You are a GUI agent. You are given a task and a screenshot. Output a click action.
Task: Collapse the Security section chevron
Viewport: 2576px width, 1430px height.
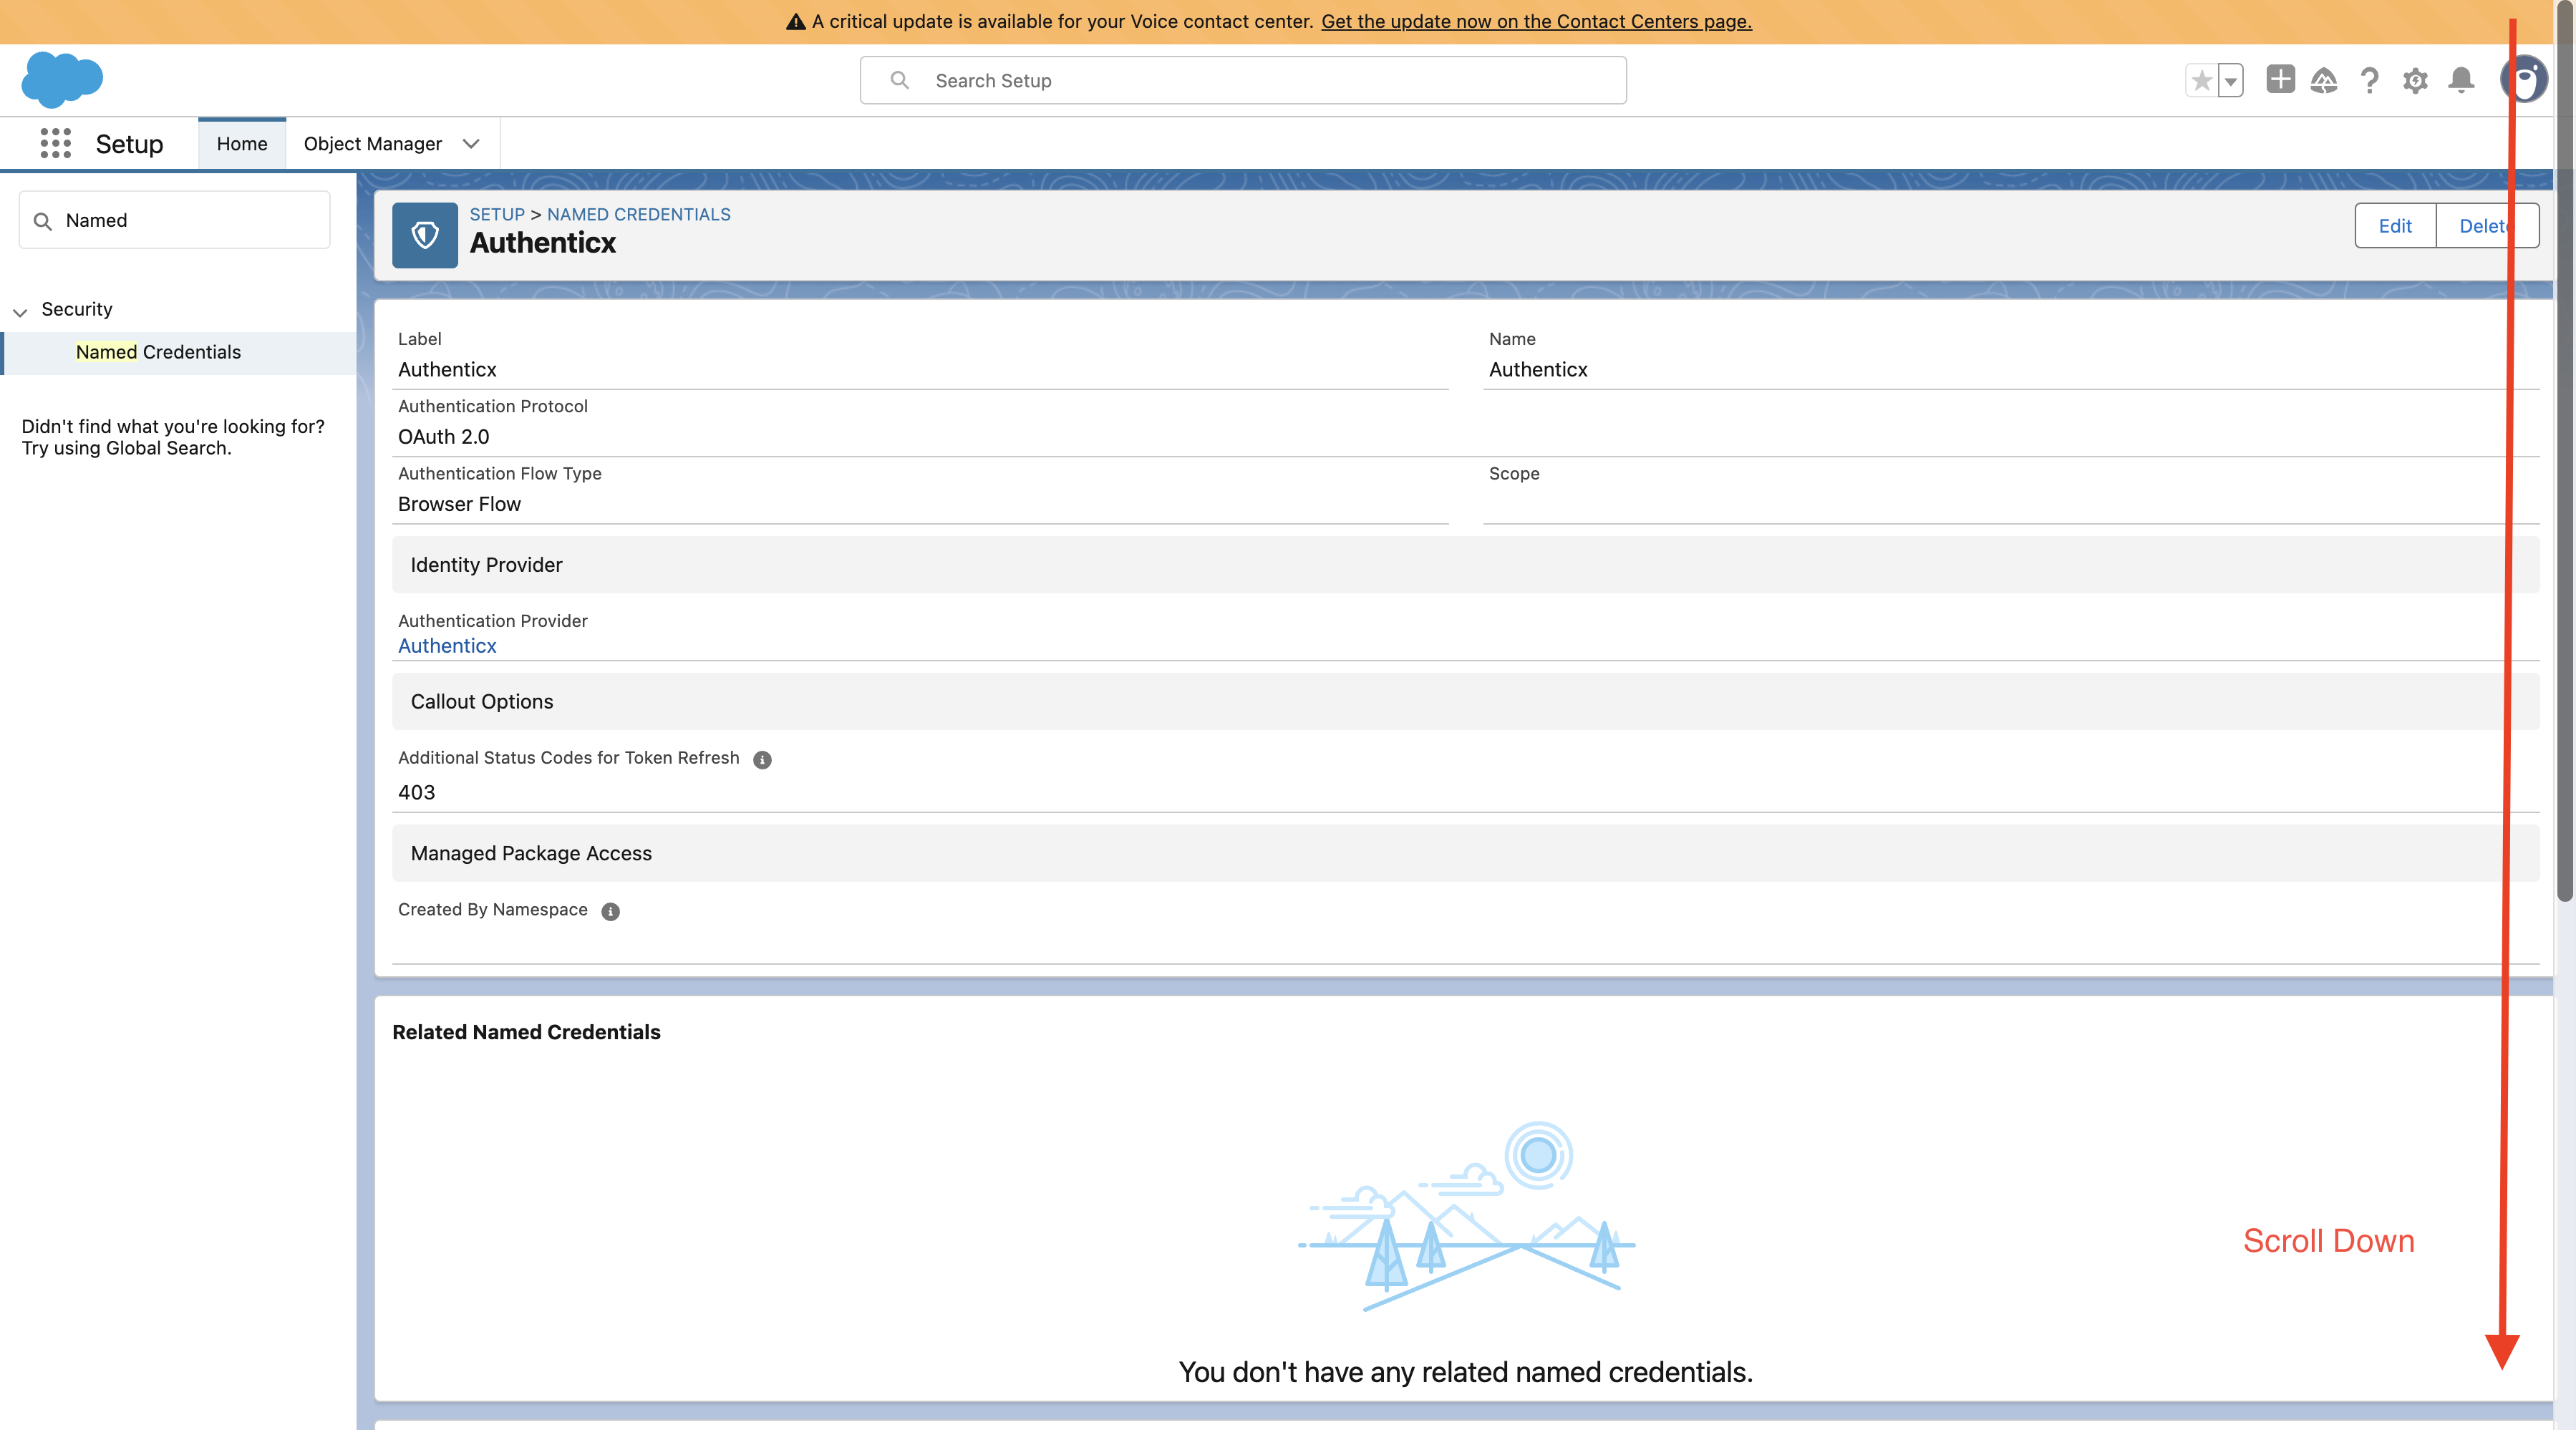pos(19,311)
